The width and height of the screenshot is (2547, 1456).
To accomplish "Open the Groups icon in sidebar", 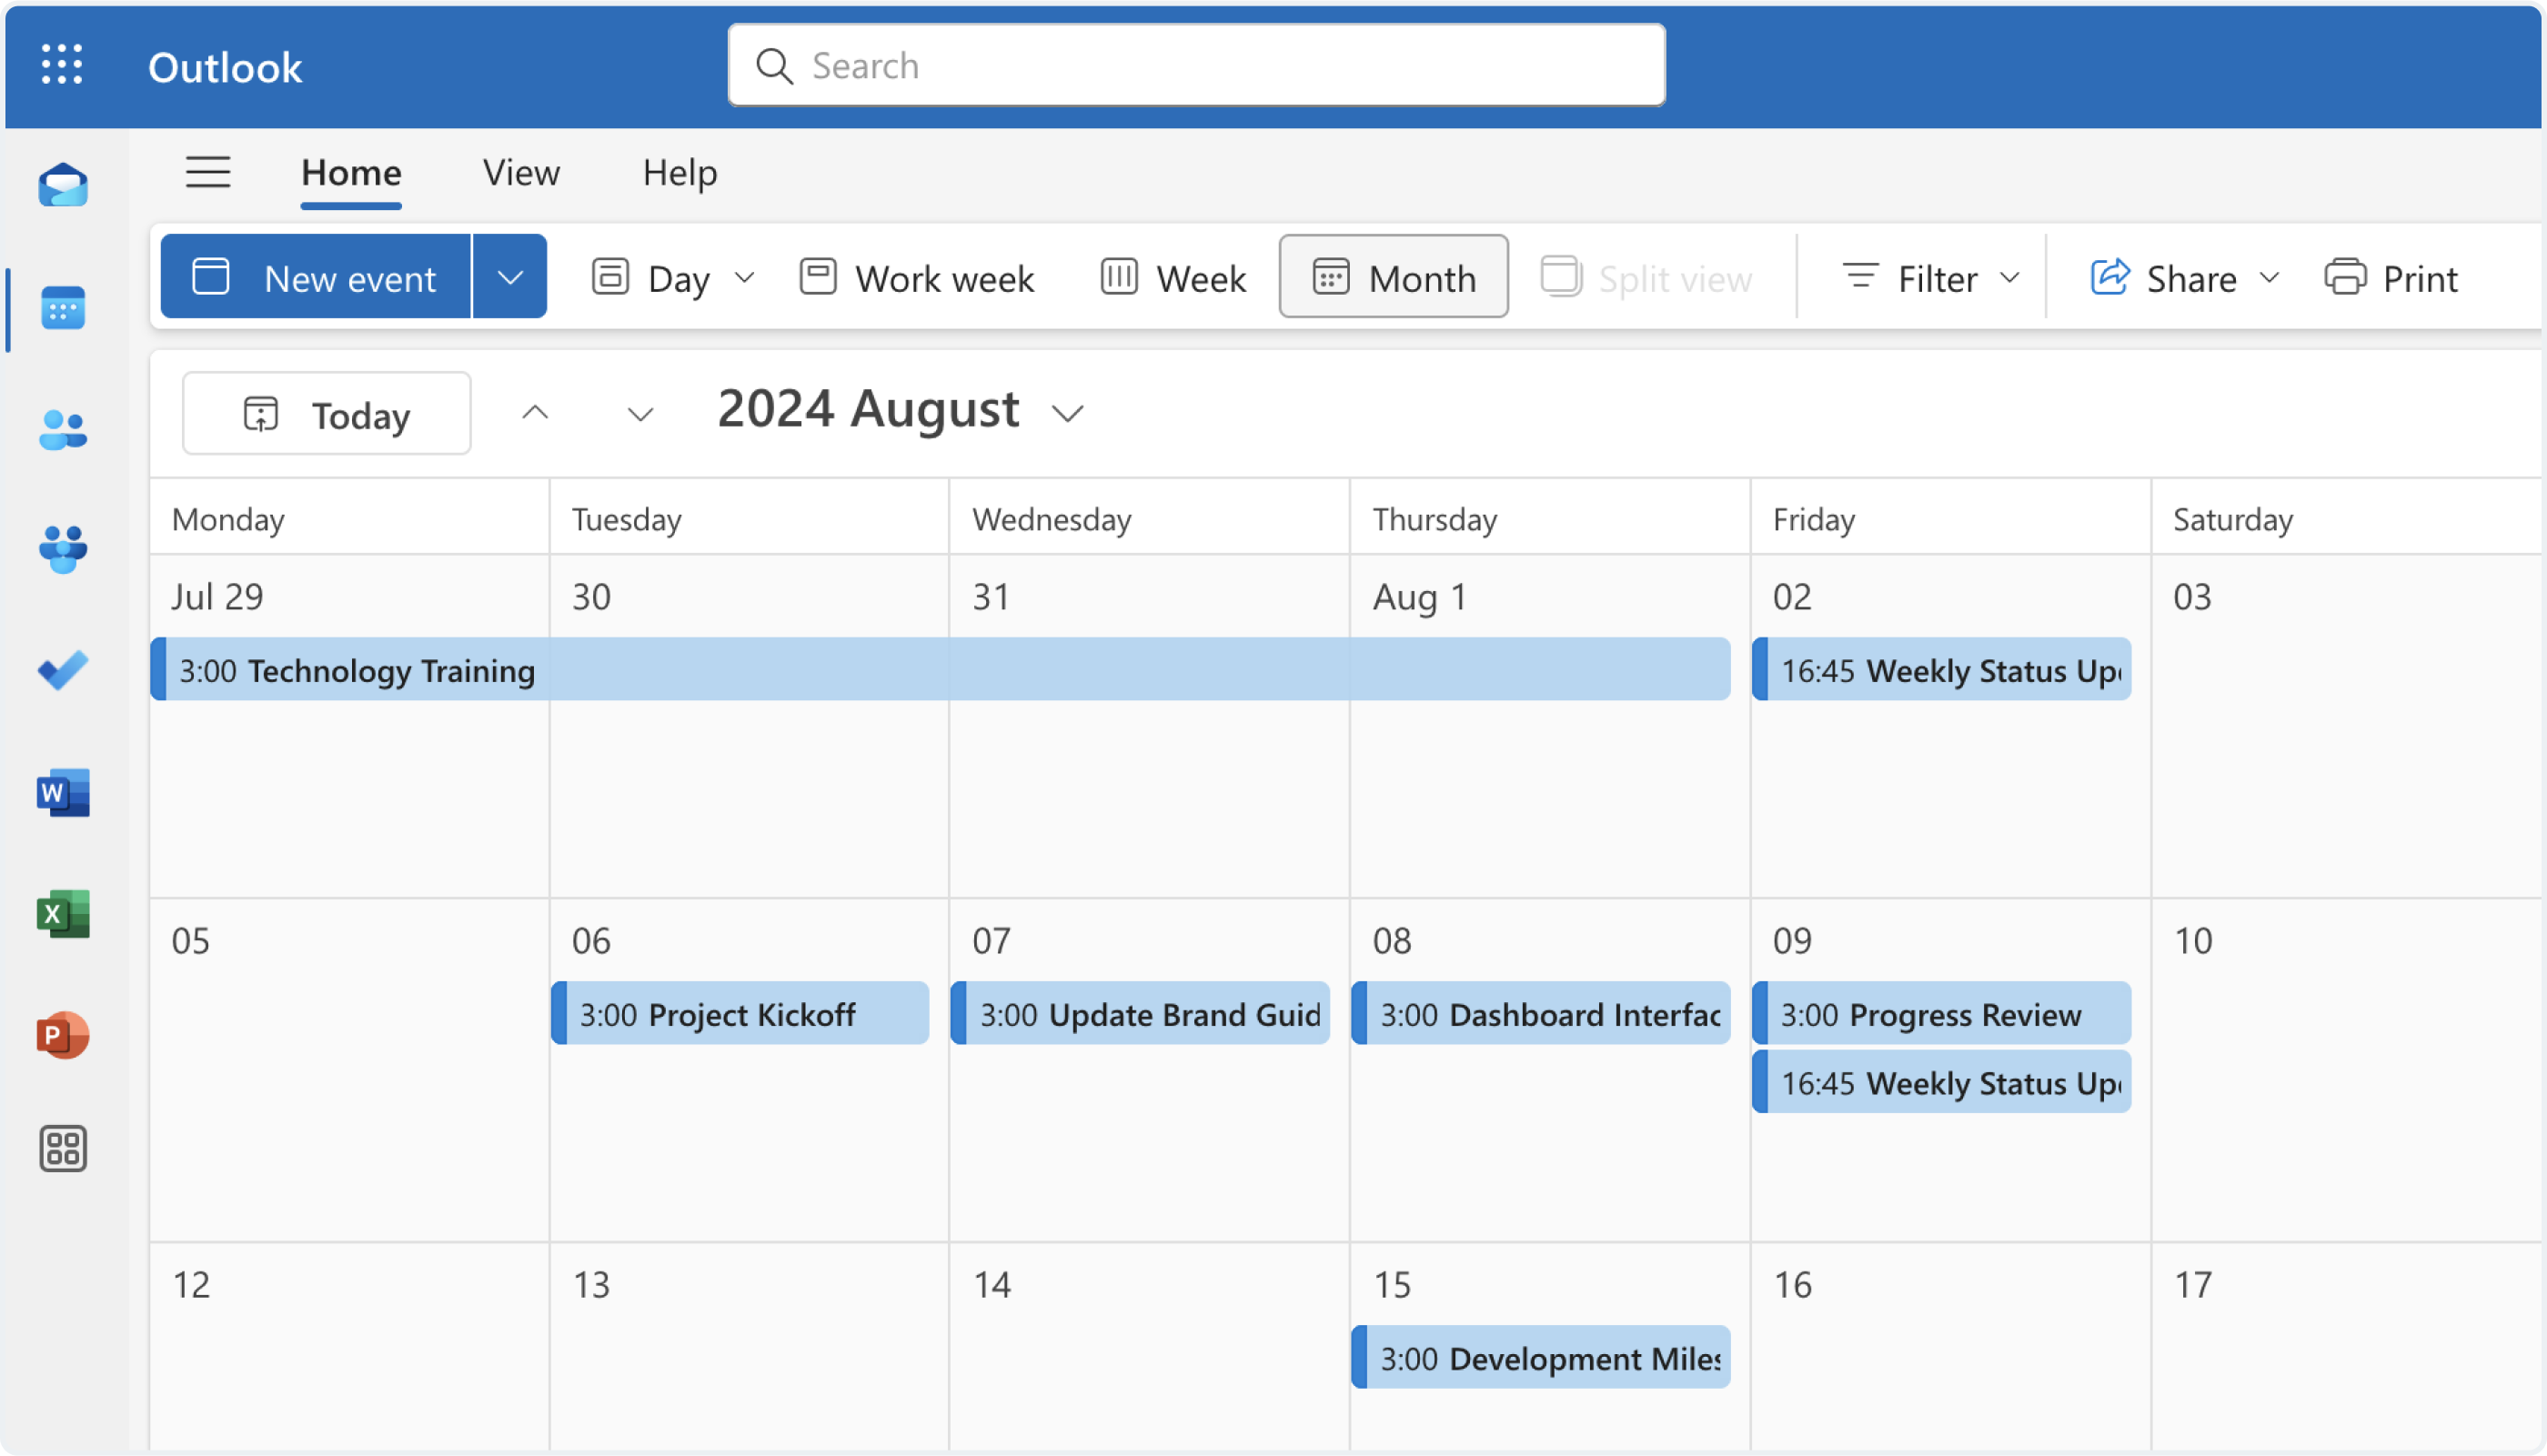I will (63, 550).
